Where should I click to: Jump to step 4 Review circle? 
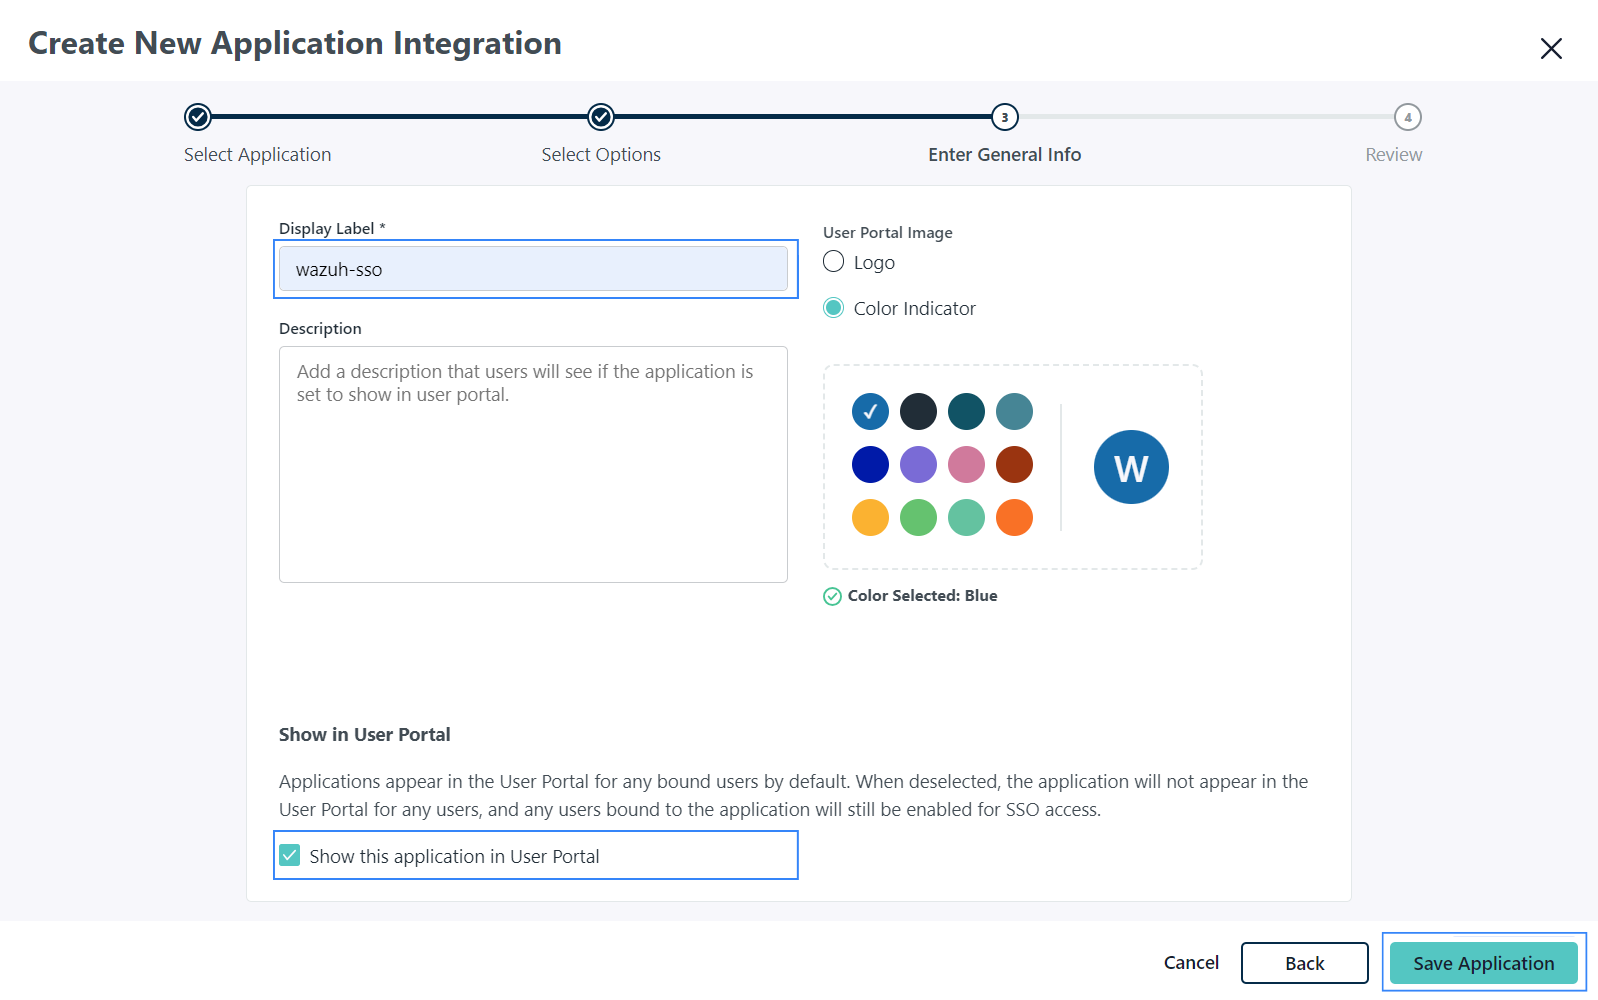pos(1407,117)
